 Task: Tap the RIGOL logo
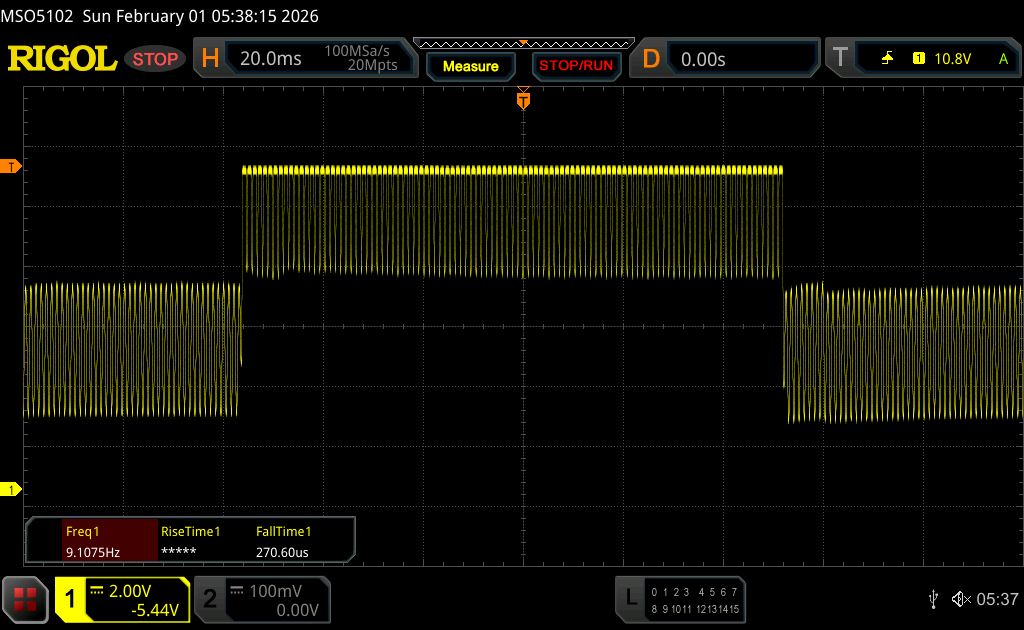[x=62, y=59]
